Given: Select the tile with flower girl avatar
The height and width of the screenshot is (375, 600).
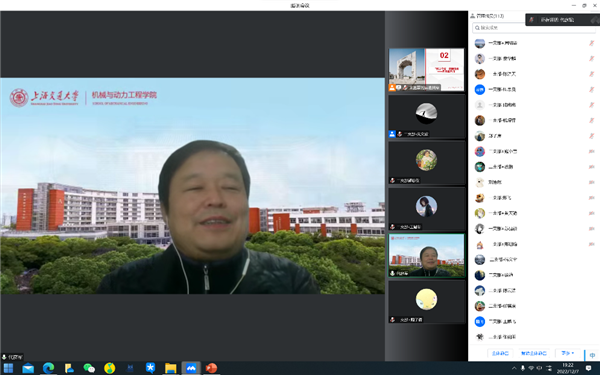Looking at the screenshot, I should [426, 163].
